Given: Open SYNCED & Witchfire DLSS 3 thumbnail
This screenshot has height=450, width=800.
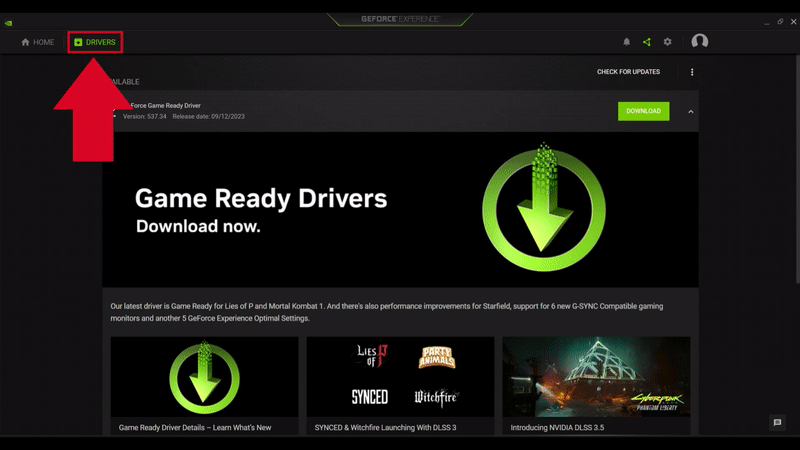Looking at the screenshot, I should (x=400, y=376).
